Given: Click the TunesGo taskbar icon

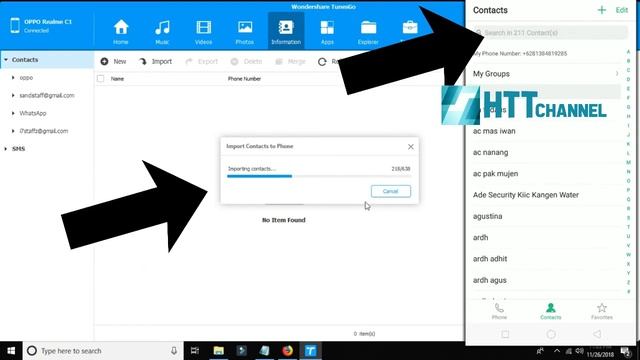Looking at the screenshot, I should (x=311, y=351).
